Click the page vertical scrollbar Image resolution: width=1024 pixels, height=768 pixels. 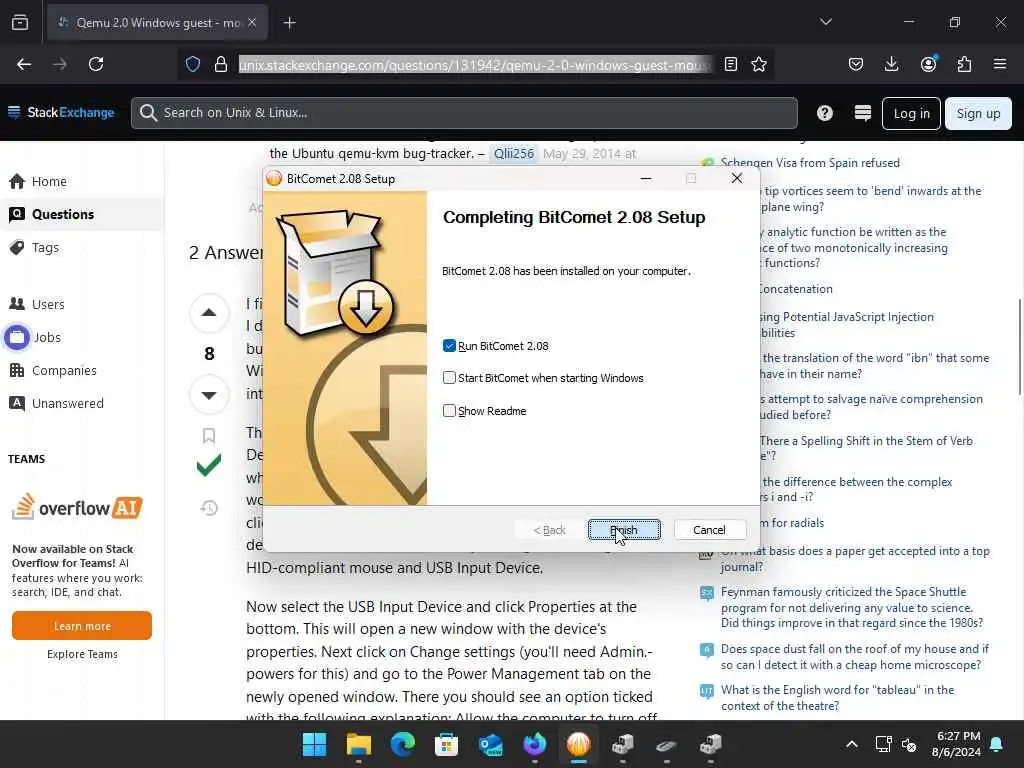1019,346
